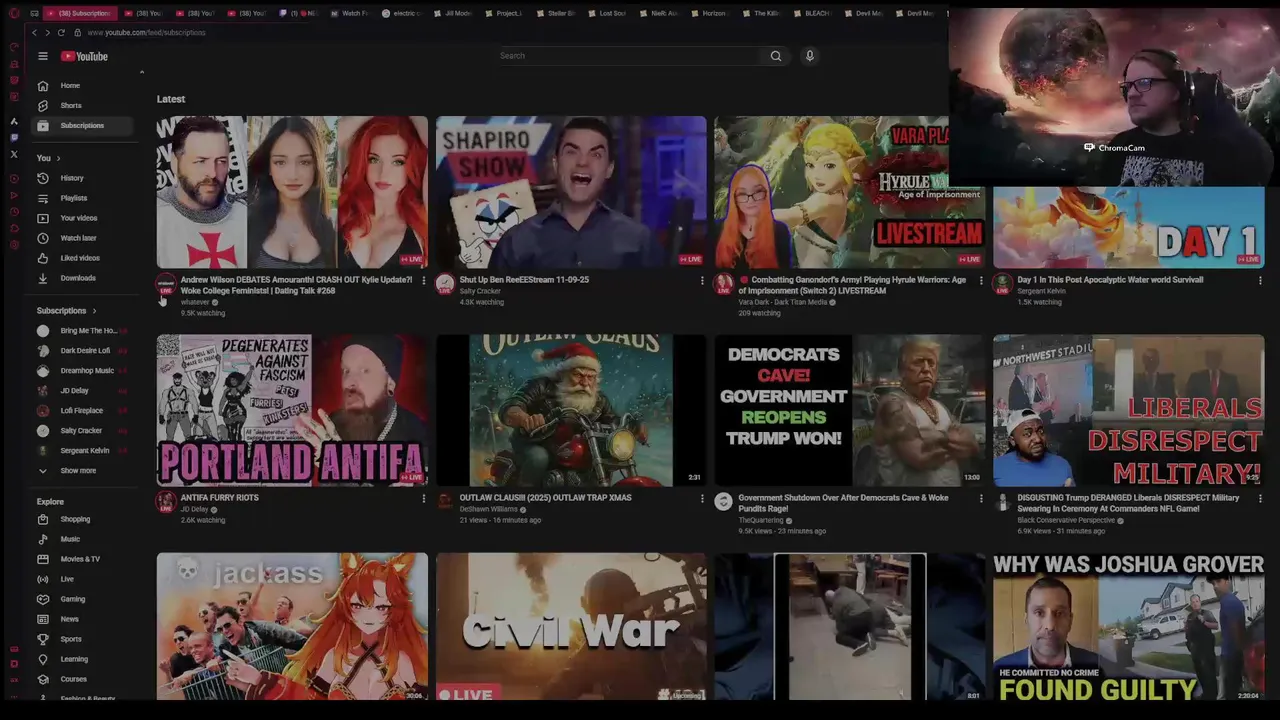The width and height of the screenshot is (1280, 720).
Task: Open Portland Antifa video thumbnail
Action: click(292, 410)
